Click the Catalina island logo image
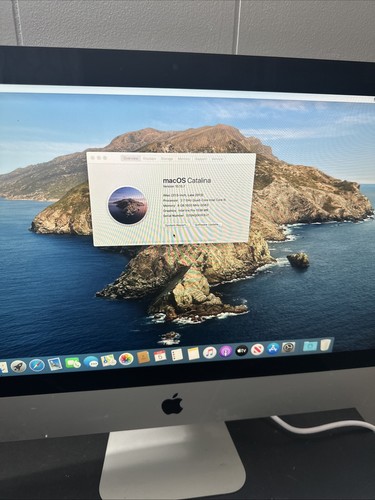Viewport: 375px width, 500px height. click(128, 205)
